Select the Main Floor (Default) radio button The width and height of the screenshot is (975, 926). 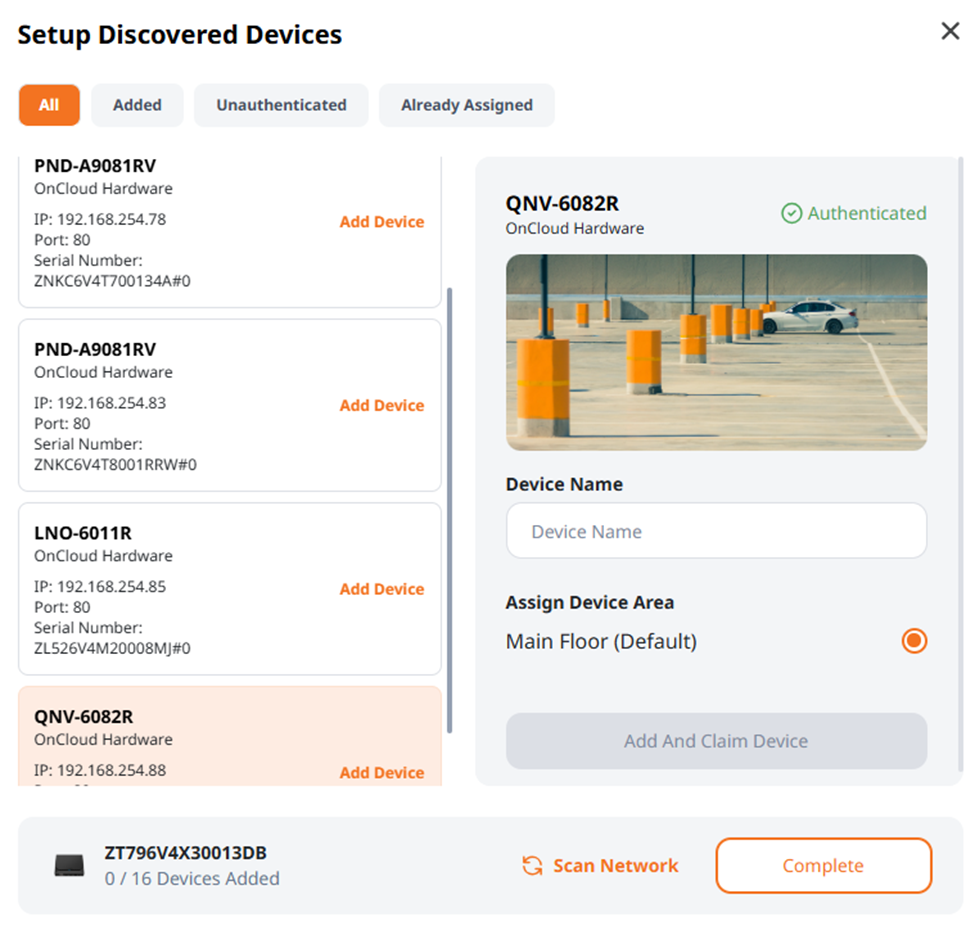pyautogui.click(x=914, y=641)
